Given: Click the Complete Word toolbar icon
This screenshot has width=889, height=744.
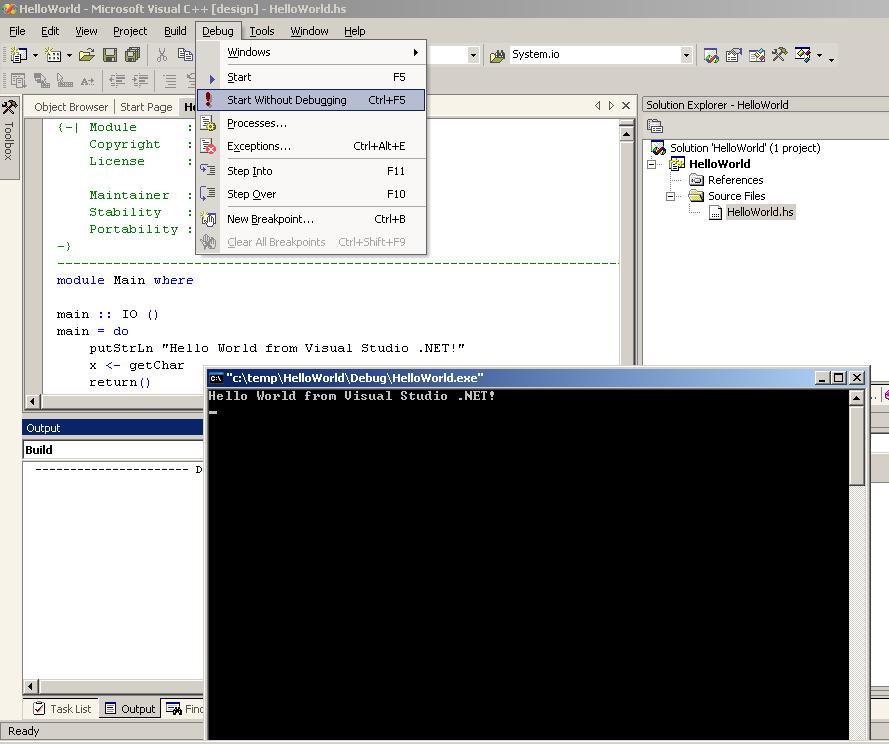Looking at the screenshot, I should coord(87,81).
